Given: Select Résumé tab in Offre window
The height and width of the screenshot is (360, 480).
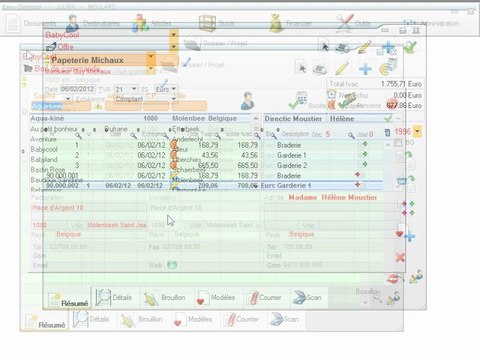Looking at the screenshot, I should pyautogui.click(x=68, y=301).
